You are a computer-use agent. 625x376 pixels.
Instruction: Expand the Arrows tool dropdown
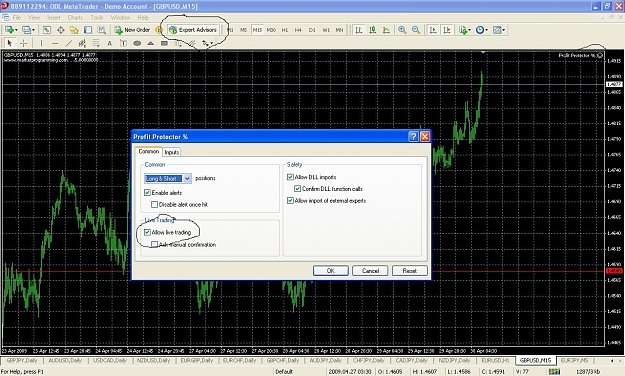[212, 43]
